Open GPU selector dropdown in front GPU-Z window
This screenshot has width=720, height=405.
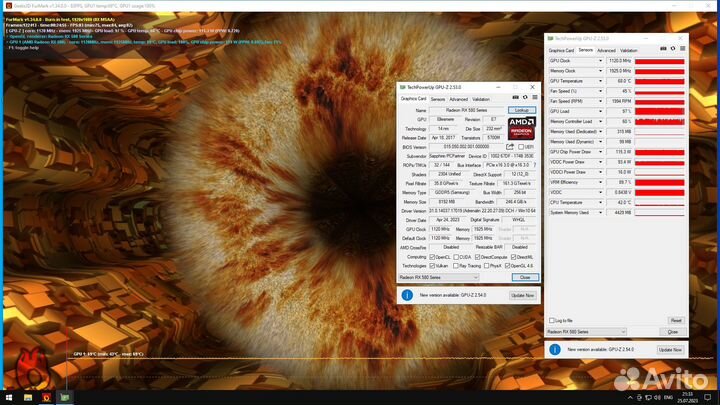[x=439, y=277]
